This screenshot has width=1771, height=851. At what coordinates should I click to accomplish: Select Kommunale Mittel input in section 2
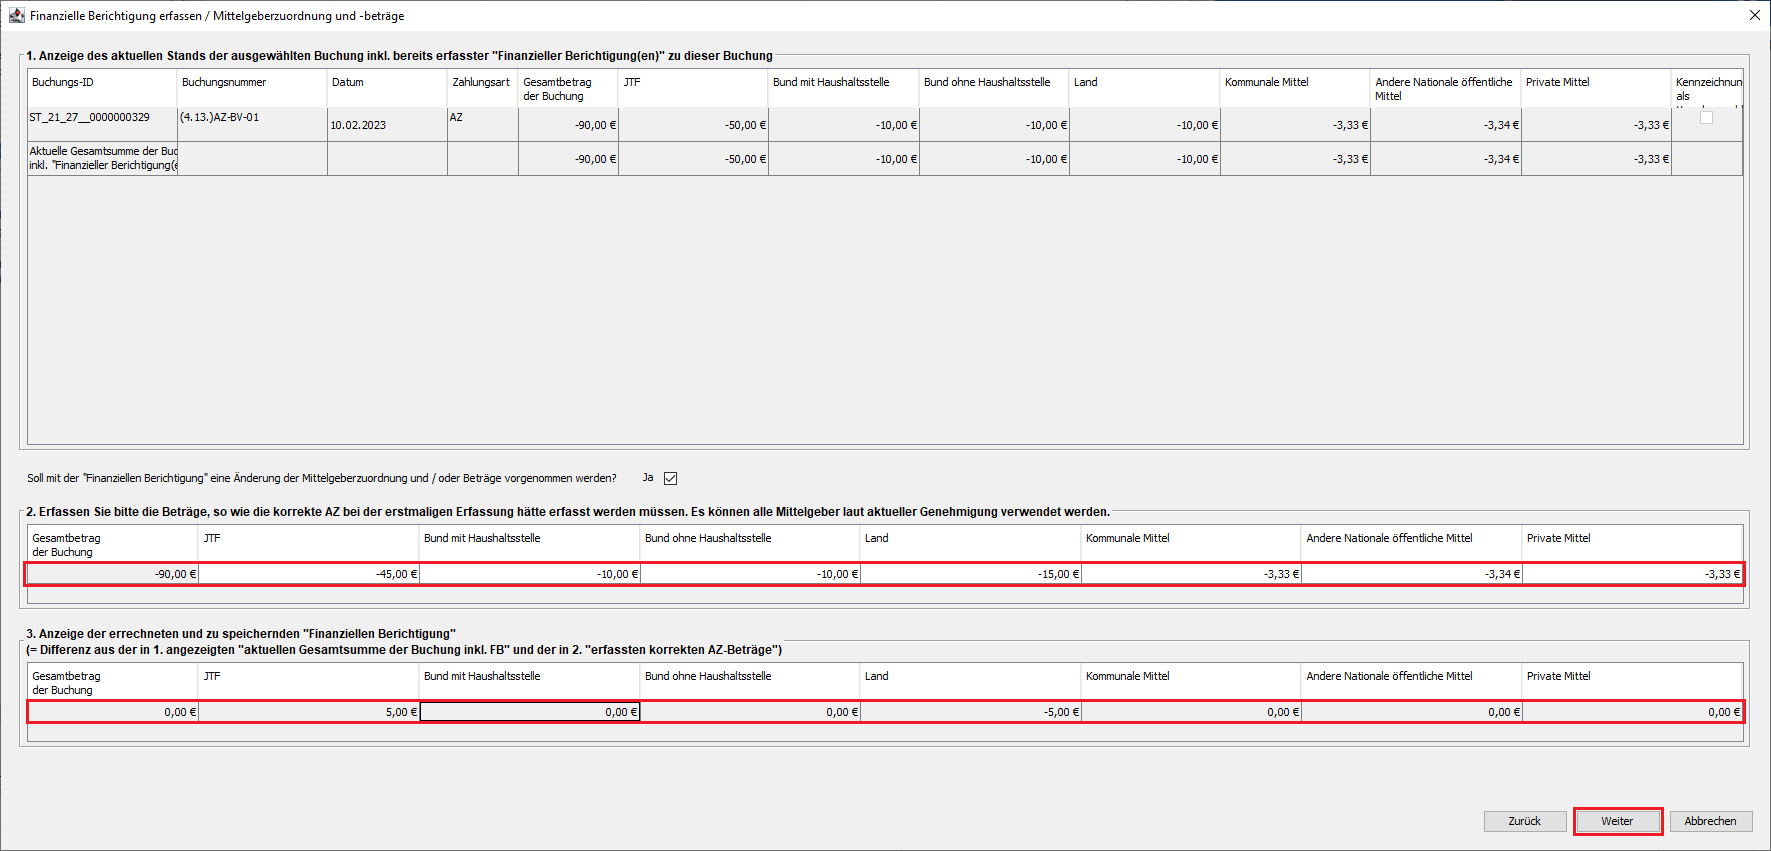tap(1191, 574)
